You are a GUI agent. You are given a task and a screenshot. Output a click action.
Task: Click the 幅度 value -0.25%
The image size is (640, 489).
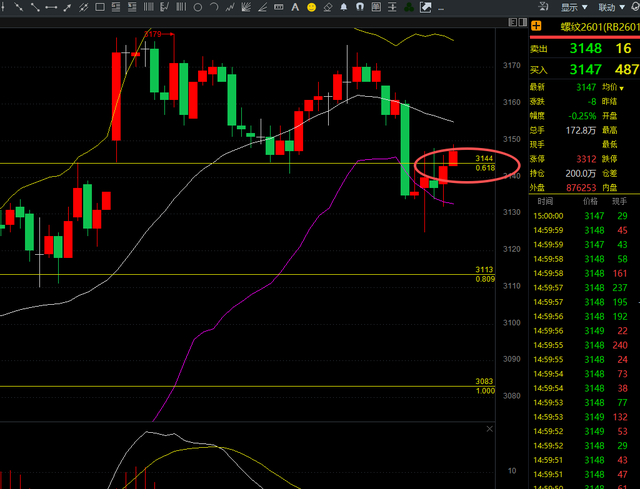click(582, 116)
